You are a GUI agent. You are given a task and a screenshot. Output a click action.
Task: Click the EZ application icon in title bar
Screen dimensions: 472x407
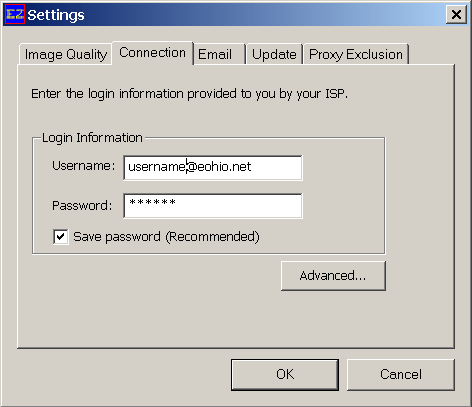point(15,15)
